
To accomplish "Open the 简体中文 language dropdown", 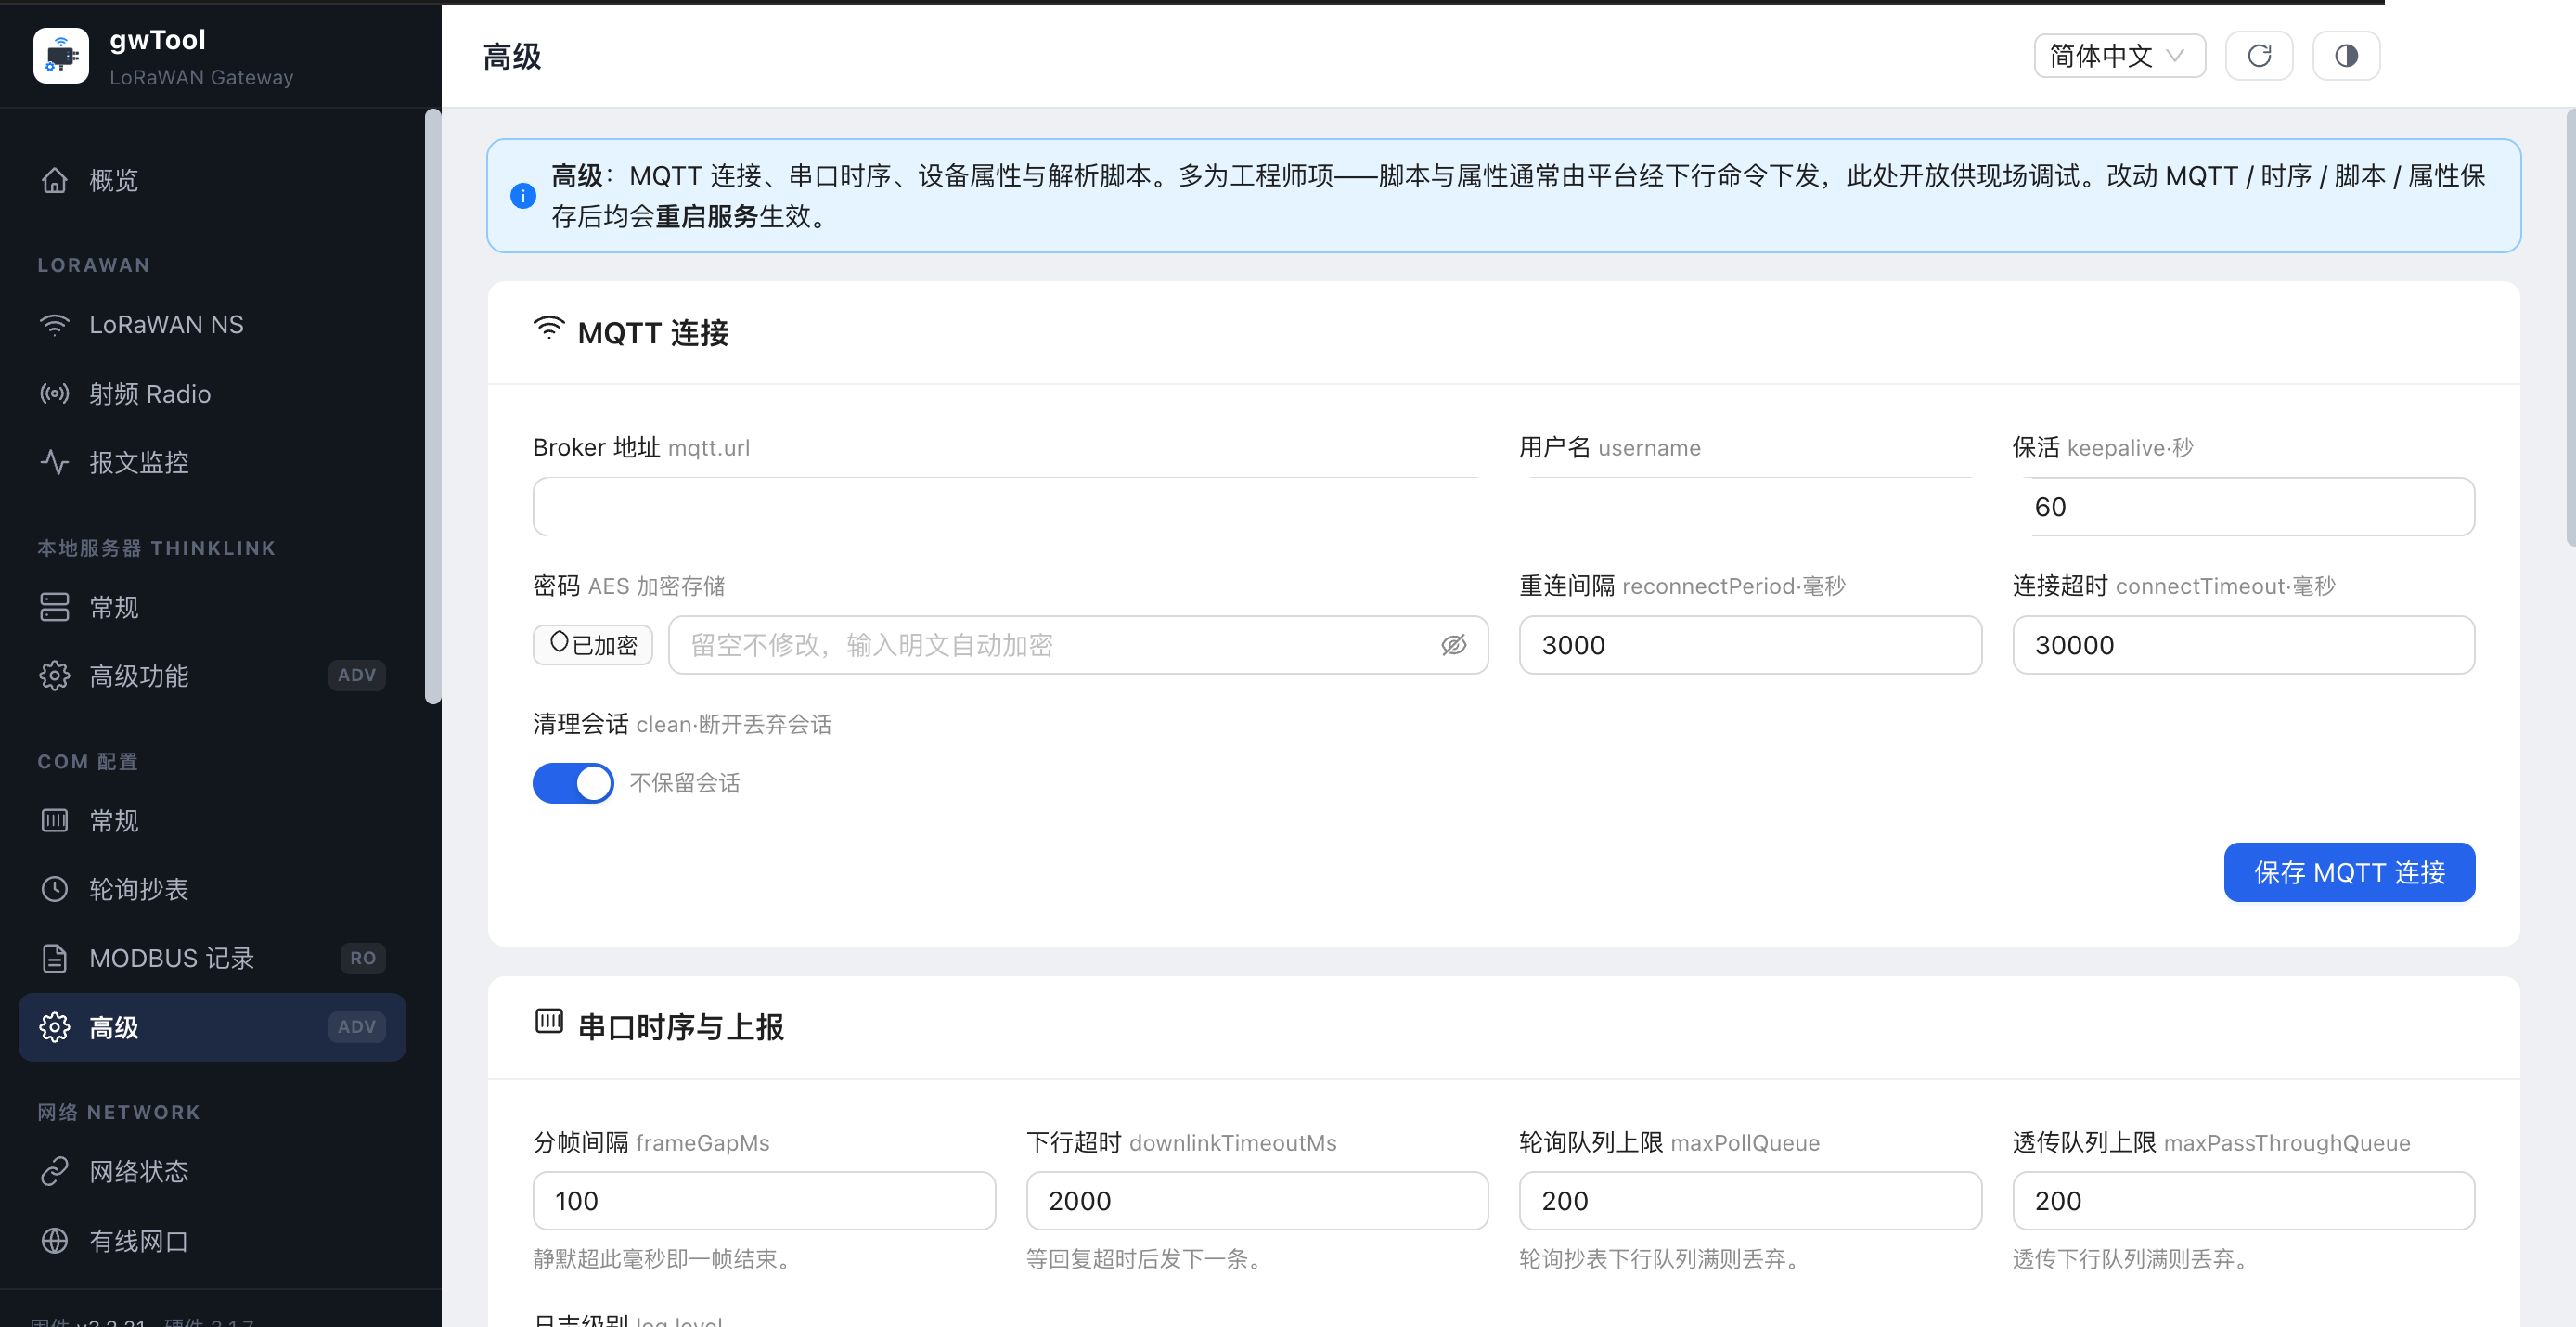I will 2119,56.
